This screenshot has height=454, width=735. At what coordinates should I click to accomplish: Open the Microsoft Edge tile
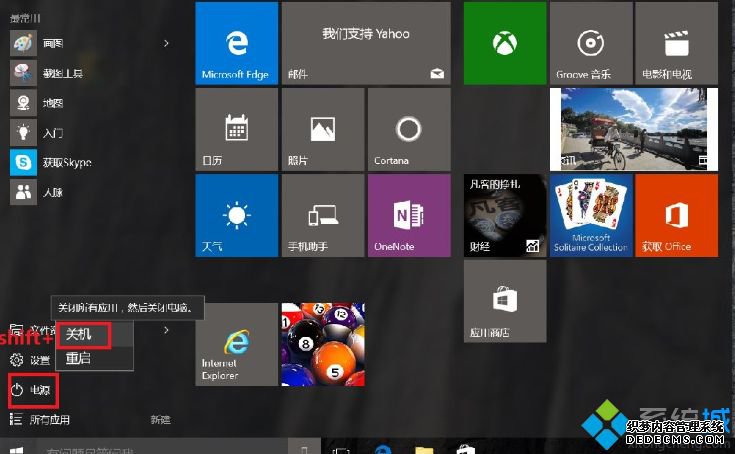tap(236, 43)
